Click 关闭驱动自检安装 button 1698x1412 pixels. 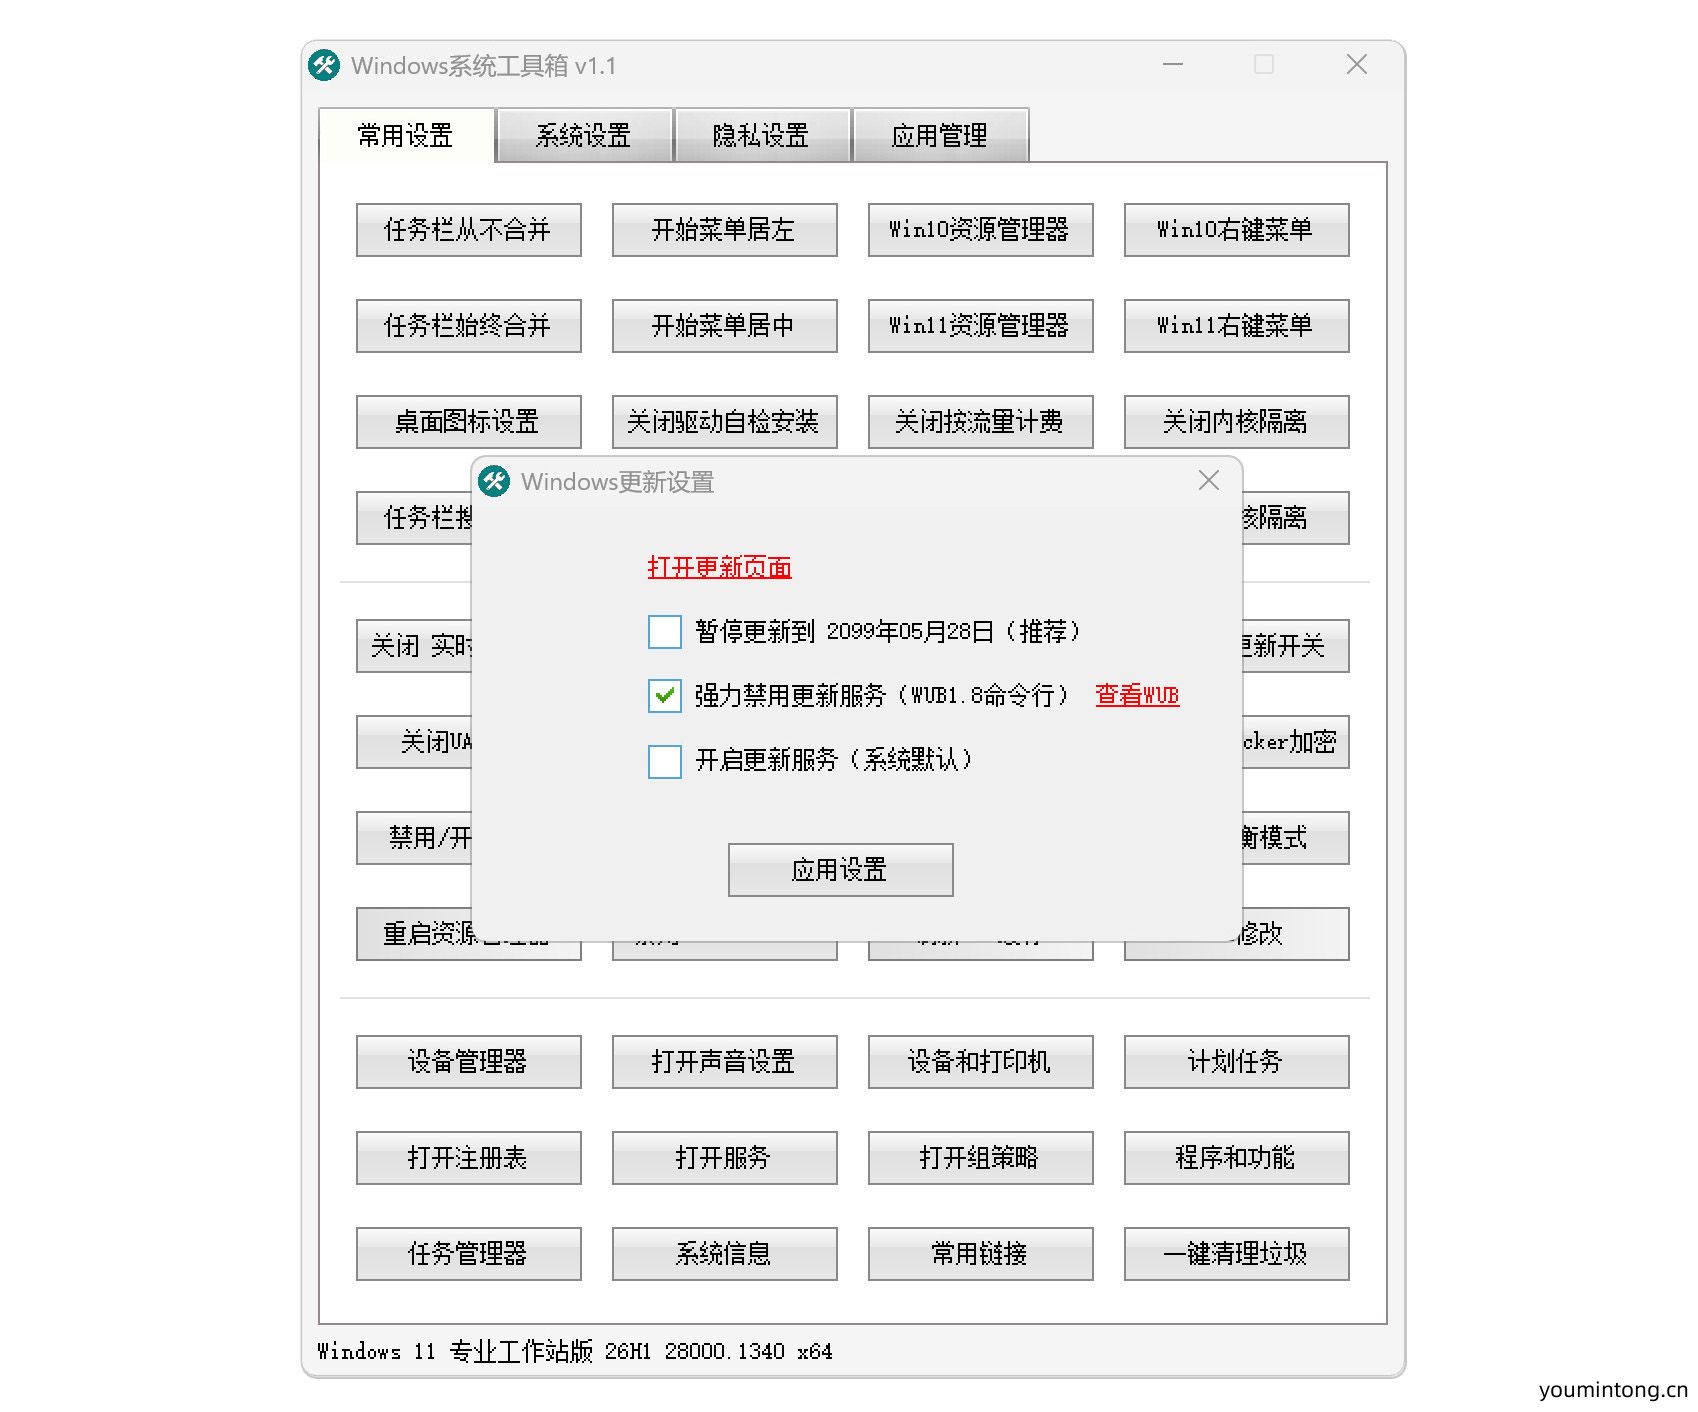click(x=723, y=422)
